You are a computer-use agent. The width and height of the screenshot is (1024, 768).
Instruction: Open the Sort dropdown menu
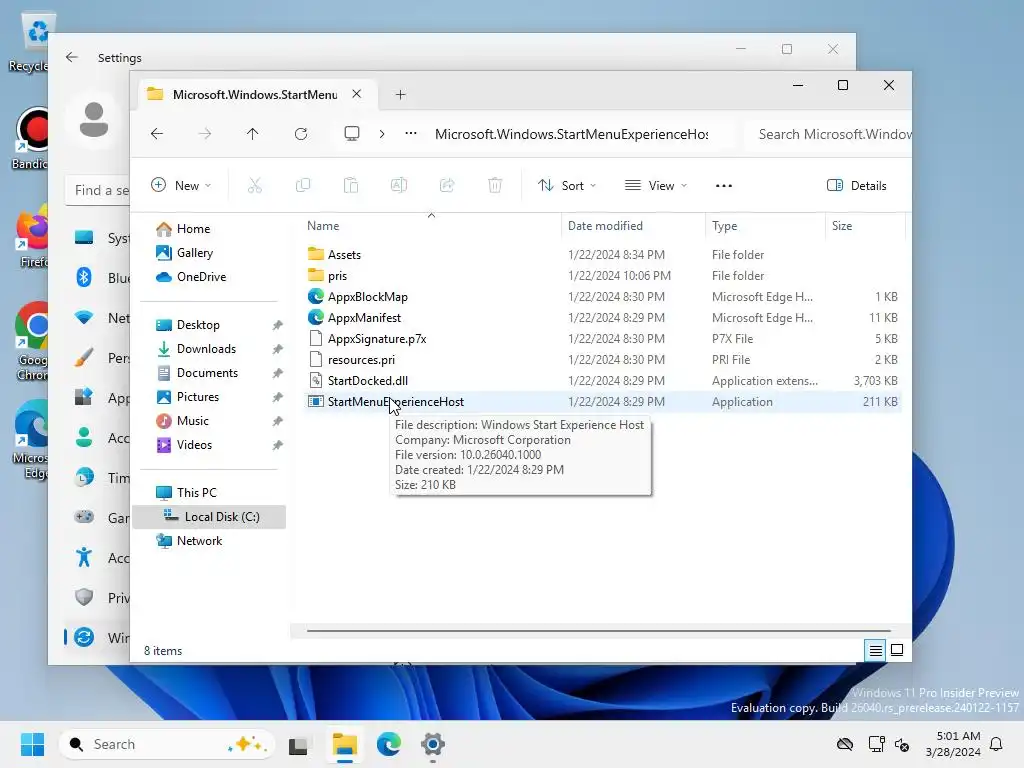[x=567, y=185]
